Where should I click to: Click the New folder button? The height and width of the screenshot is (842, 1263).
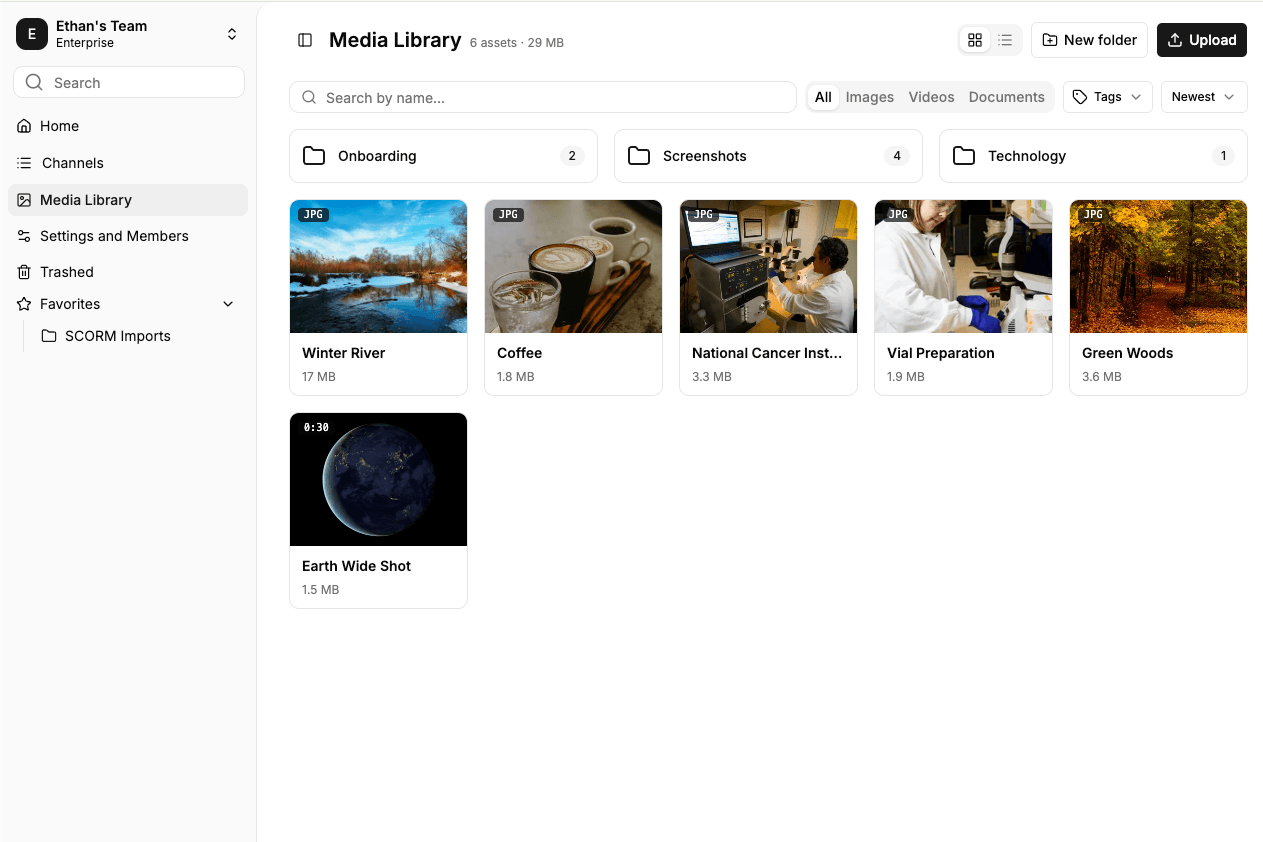[1089, 40]
